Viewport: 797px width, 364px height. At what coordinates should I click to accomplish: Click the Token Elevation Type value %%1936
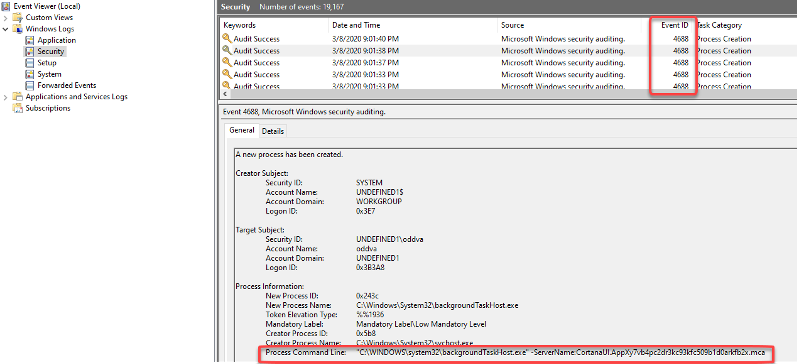click(371, 314)
